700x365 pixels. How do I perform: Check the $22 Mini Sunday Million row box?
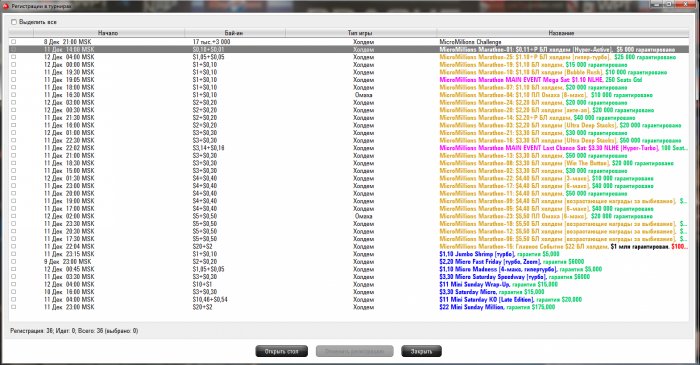[13, 307]
